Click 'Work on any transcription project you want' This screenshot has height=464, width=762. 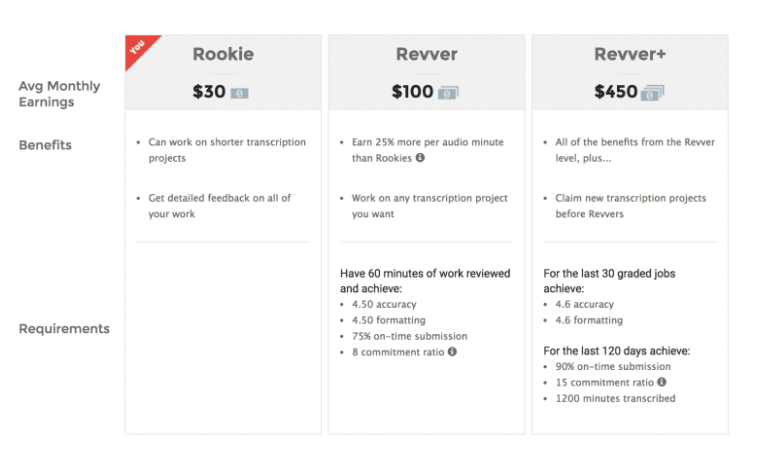coord(430,206)
